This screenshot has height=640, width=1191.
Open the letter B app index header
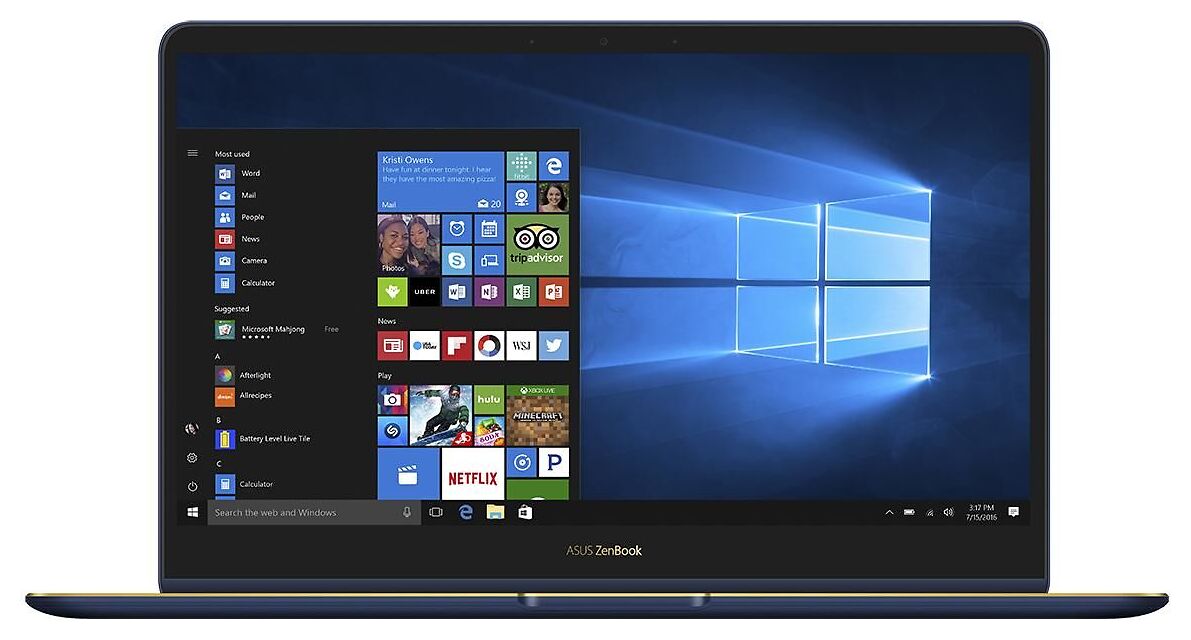(218, 420)
